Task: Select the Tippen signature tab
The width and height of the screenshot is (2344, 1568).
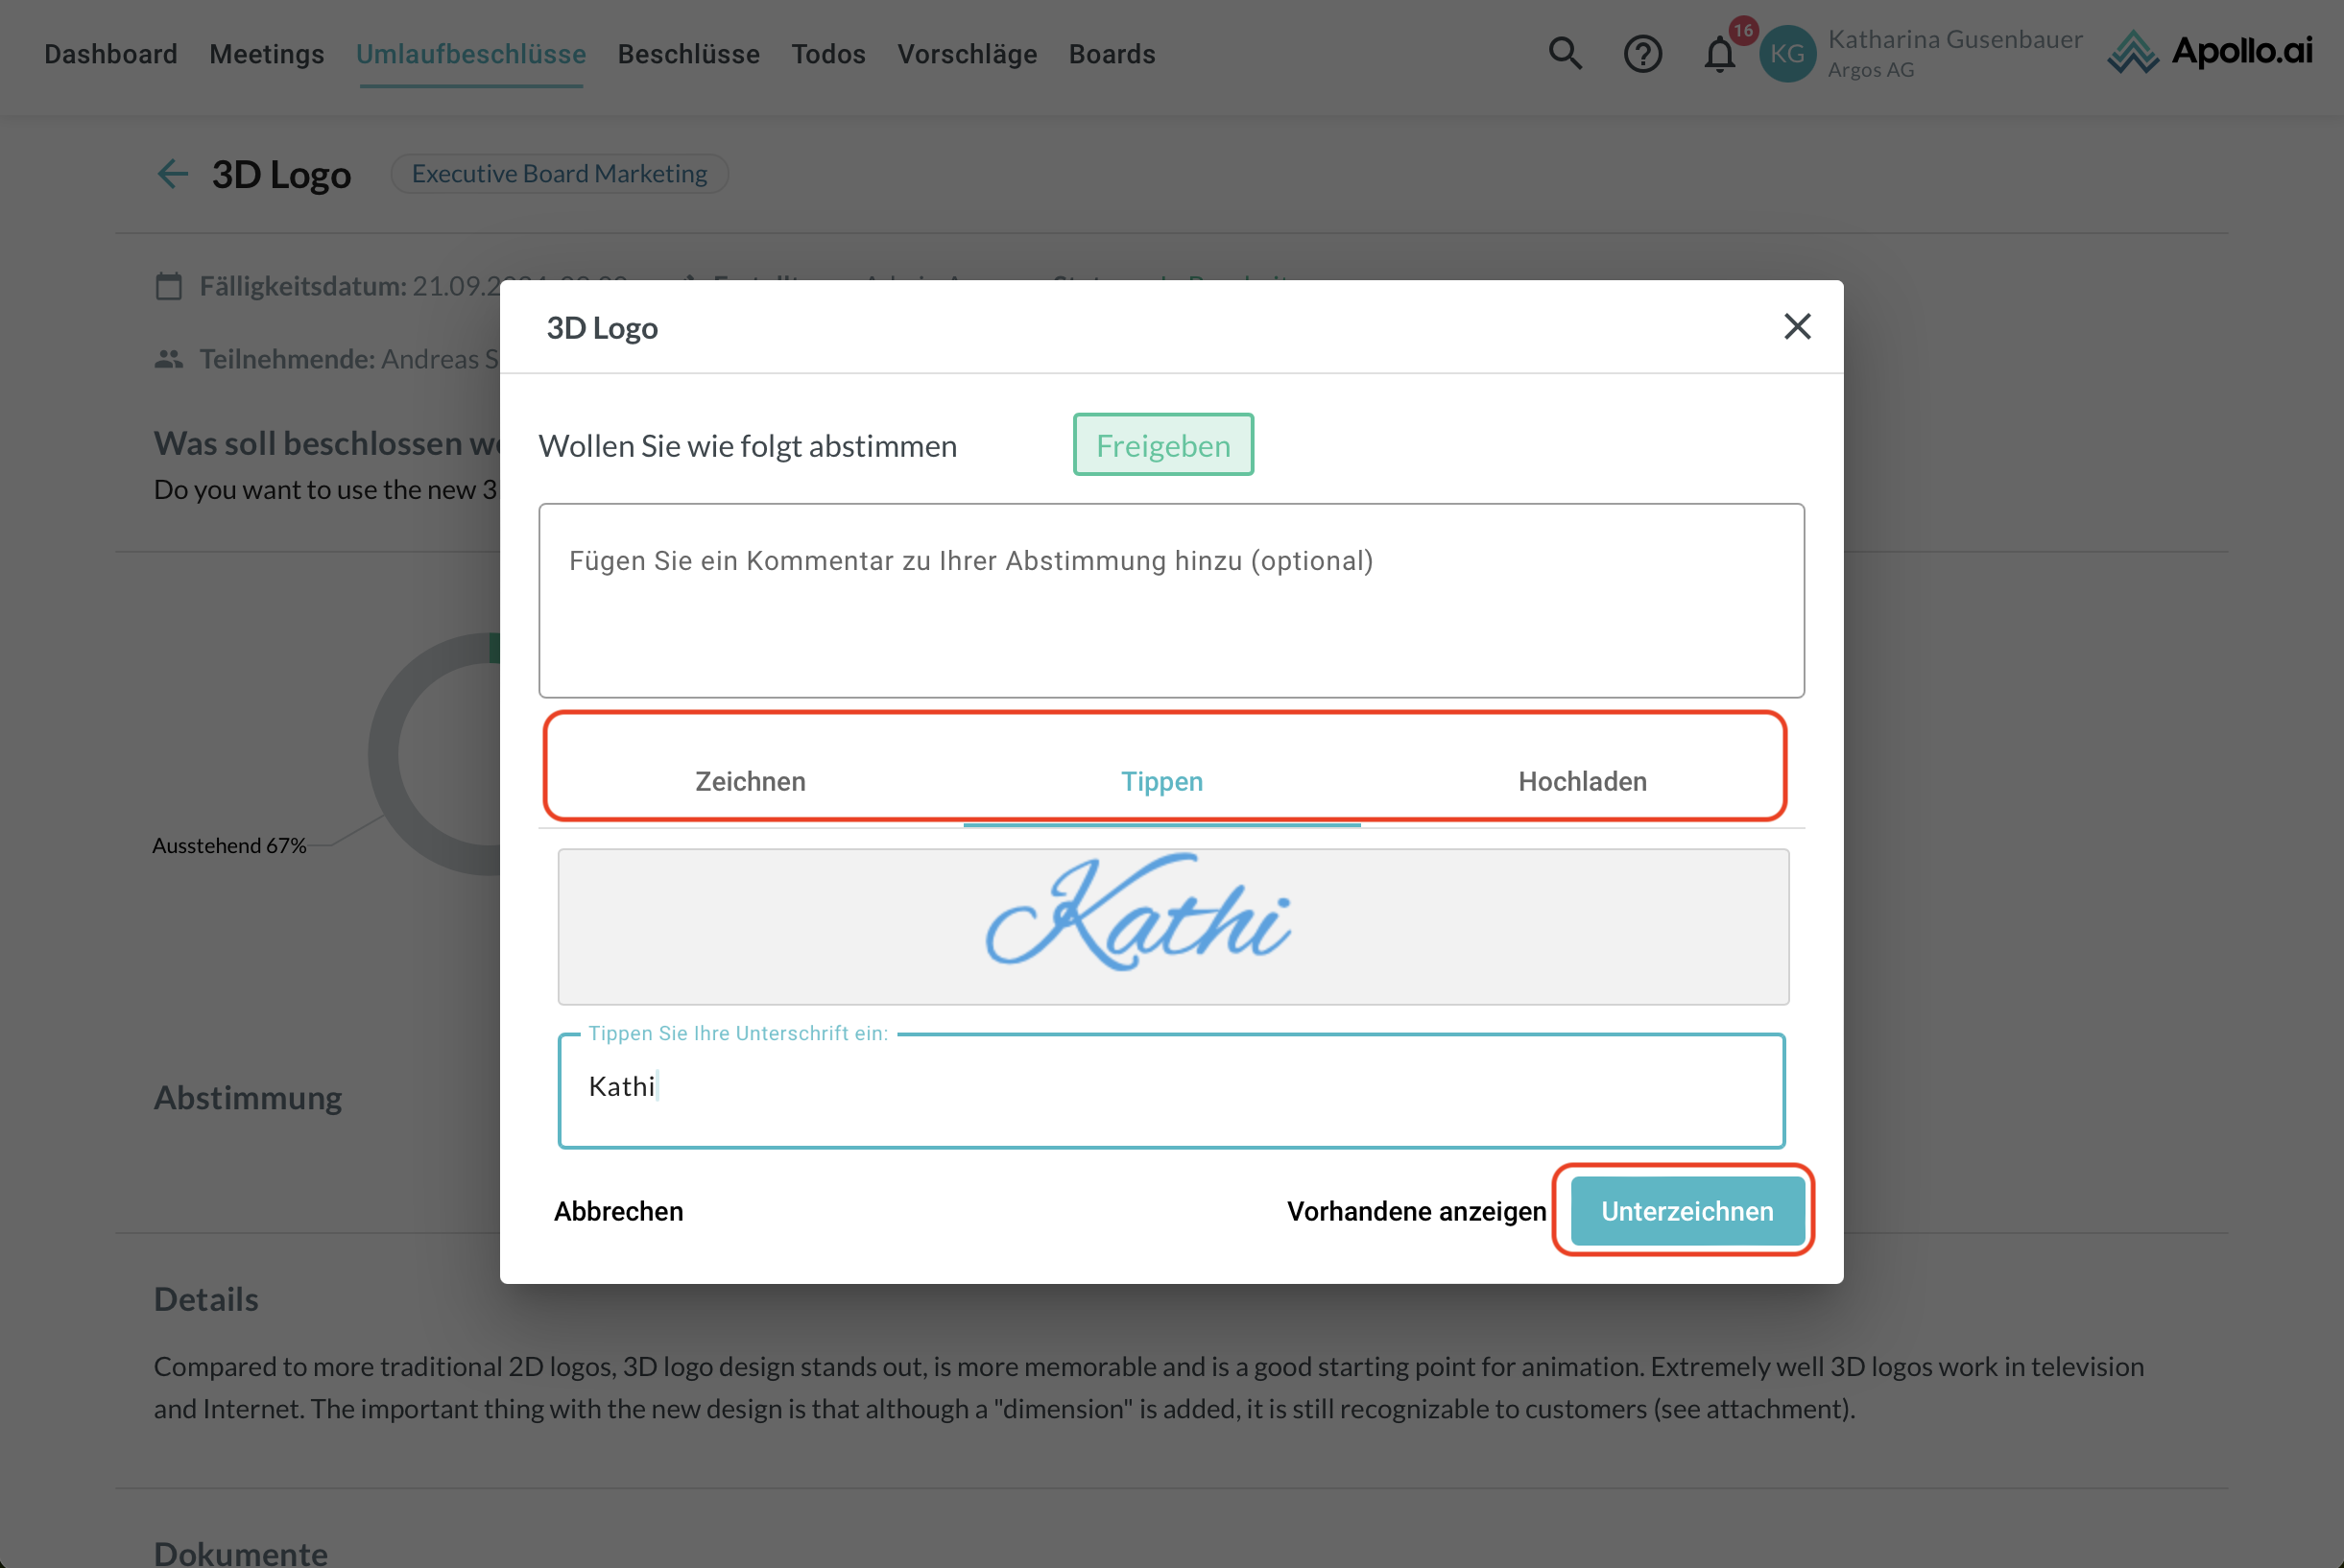Action: coord(1161,781)
